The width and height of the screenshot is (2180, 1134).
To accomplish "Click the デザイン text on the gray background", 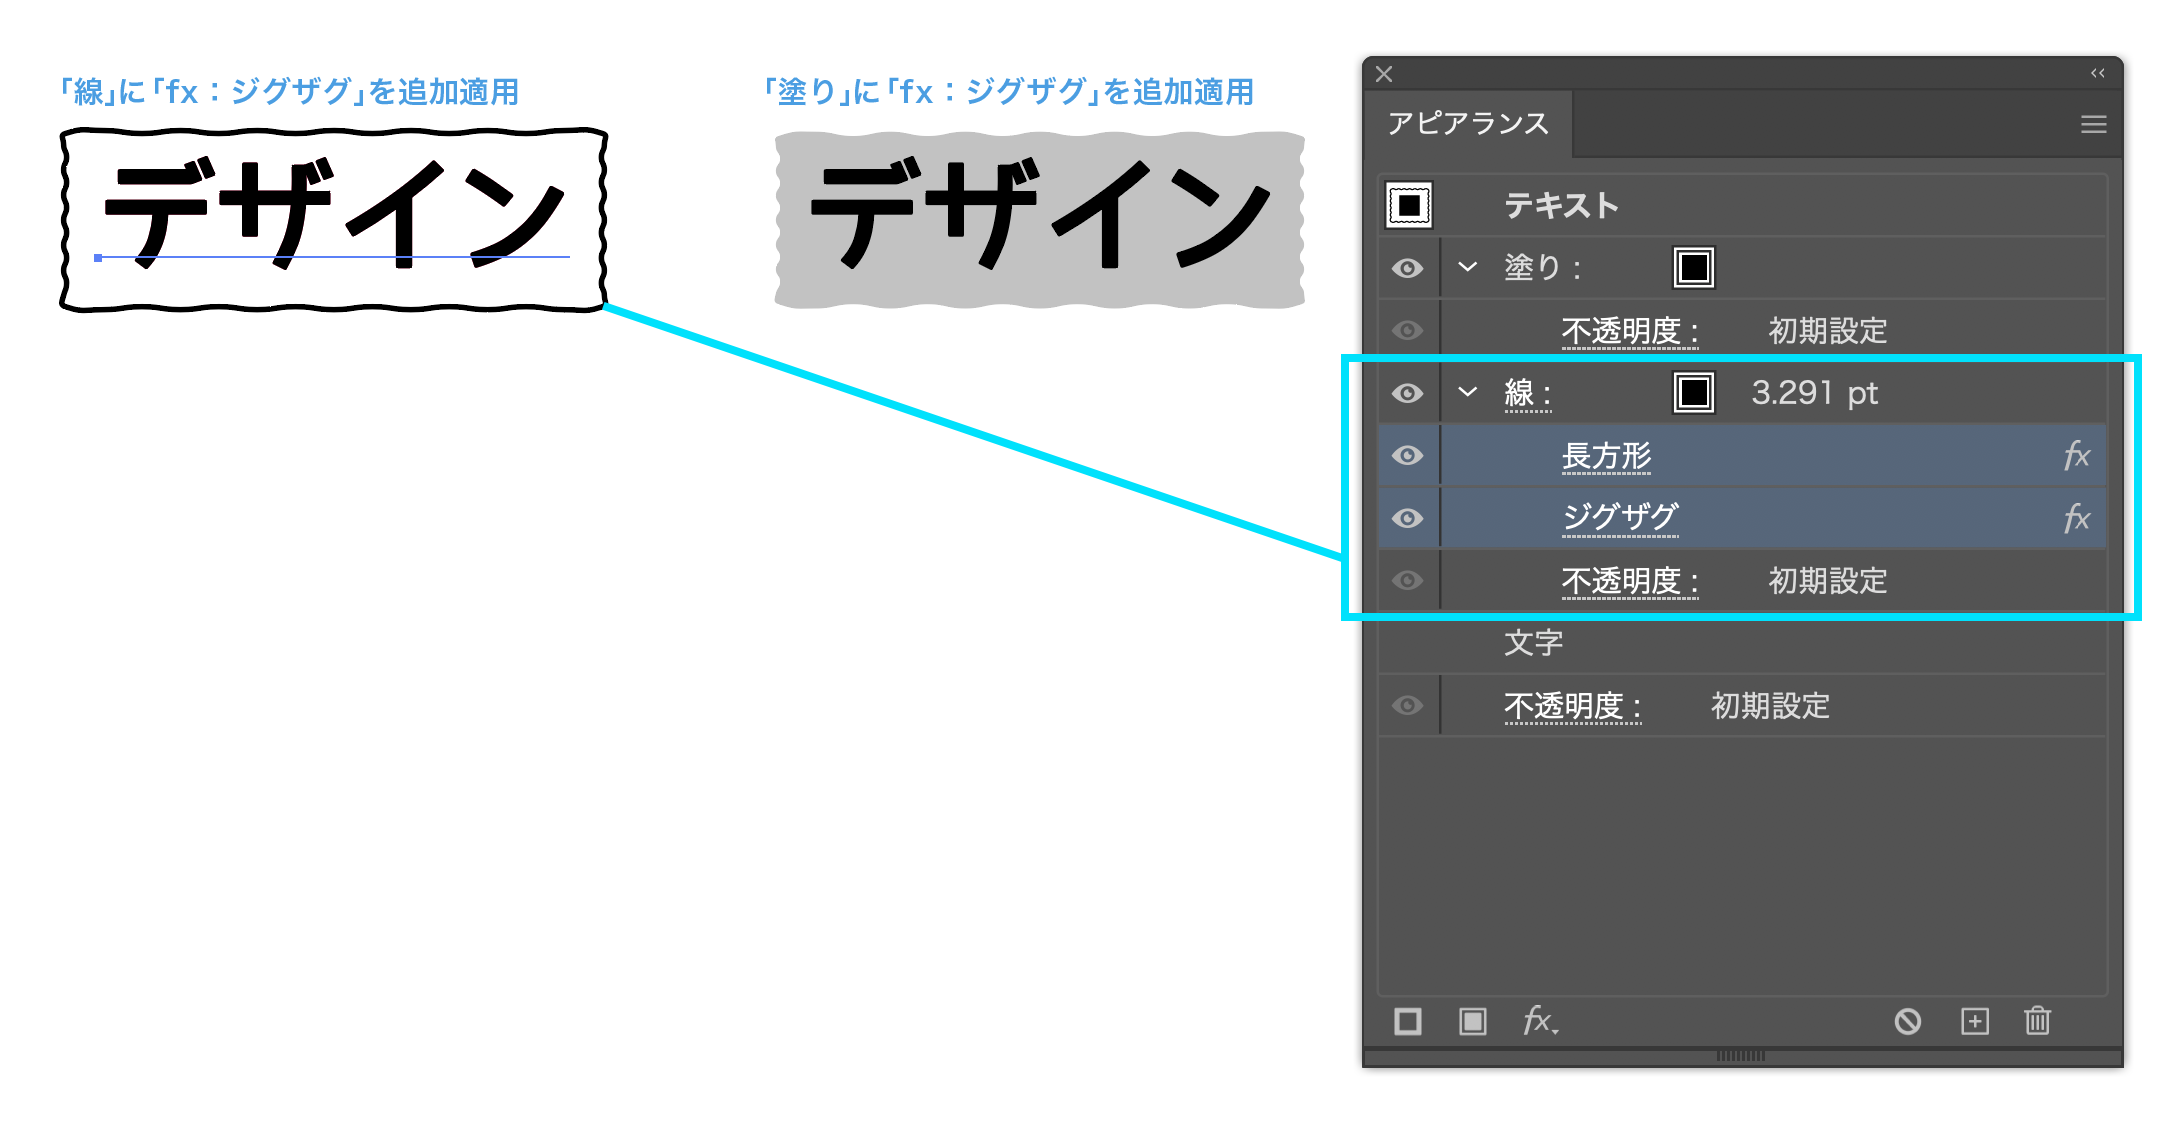I will click(x=1040, y=214).
